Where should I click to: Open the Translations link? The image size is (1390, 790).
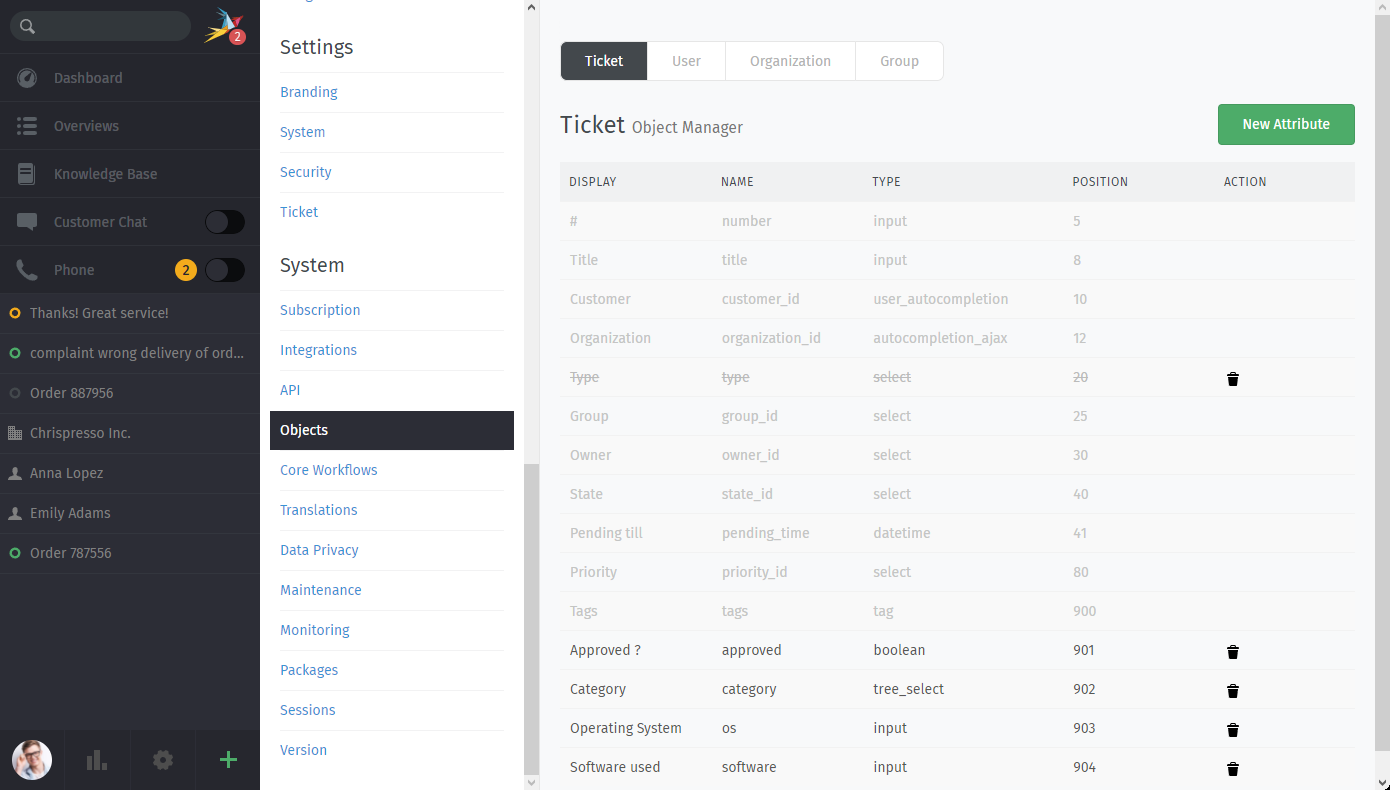click(319, 510)
